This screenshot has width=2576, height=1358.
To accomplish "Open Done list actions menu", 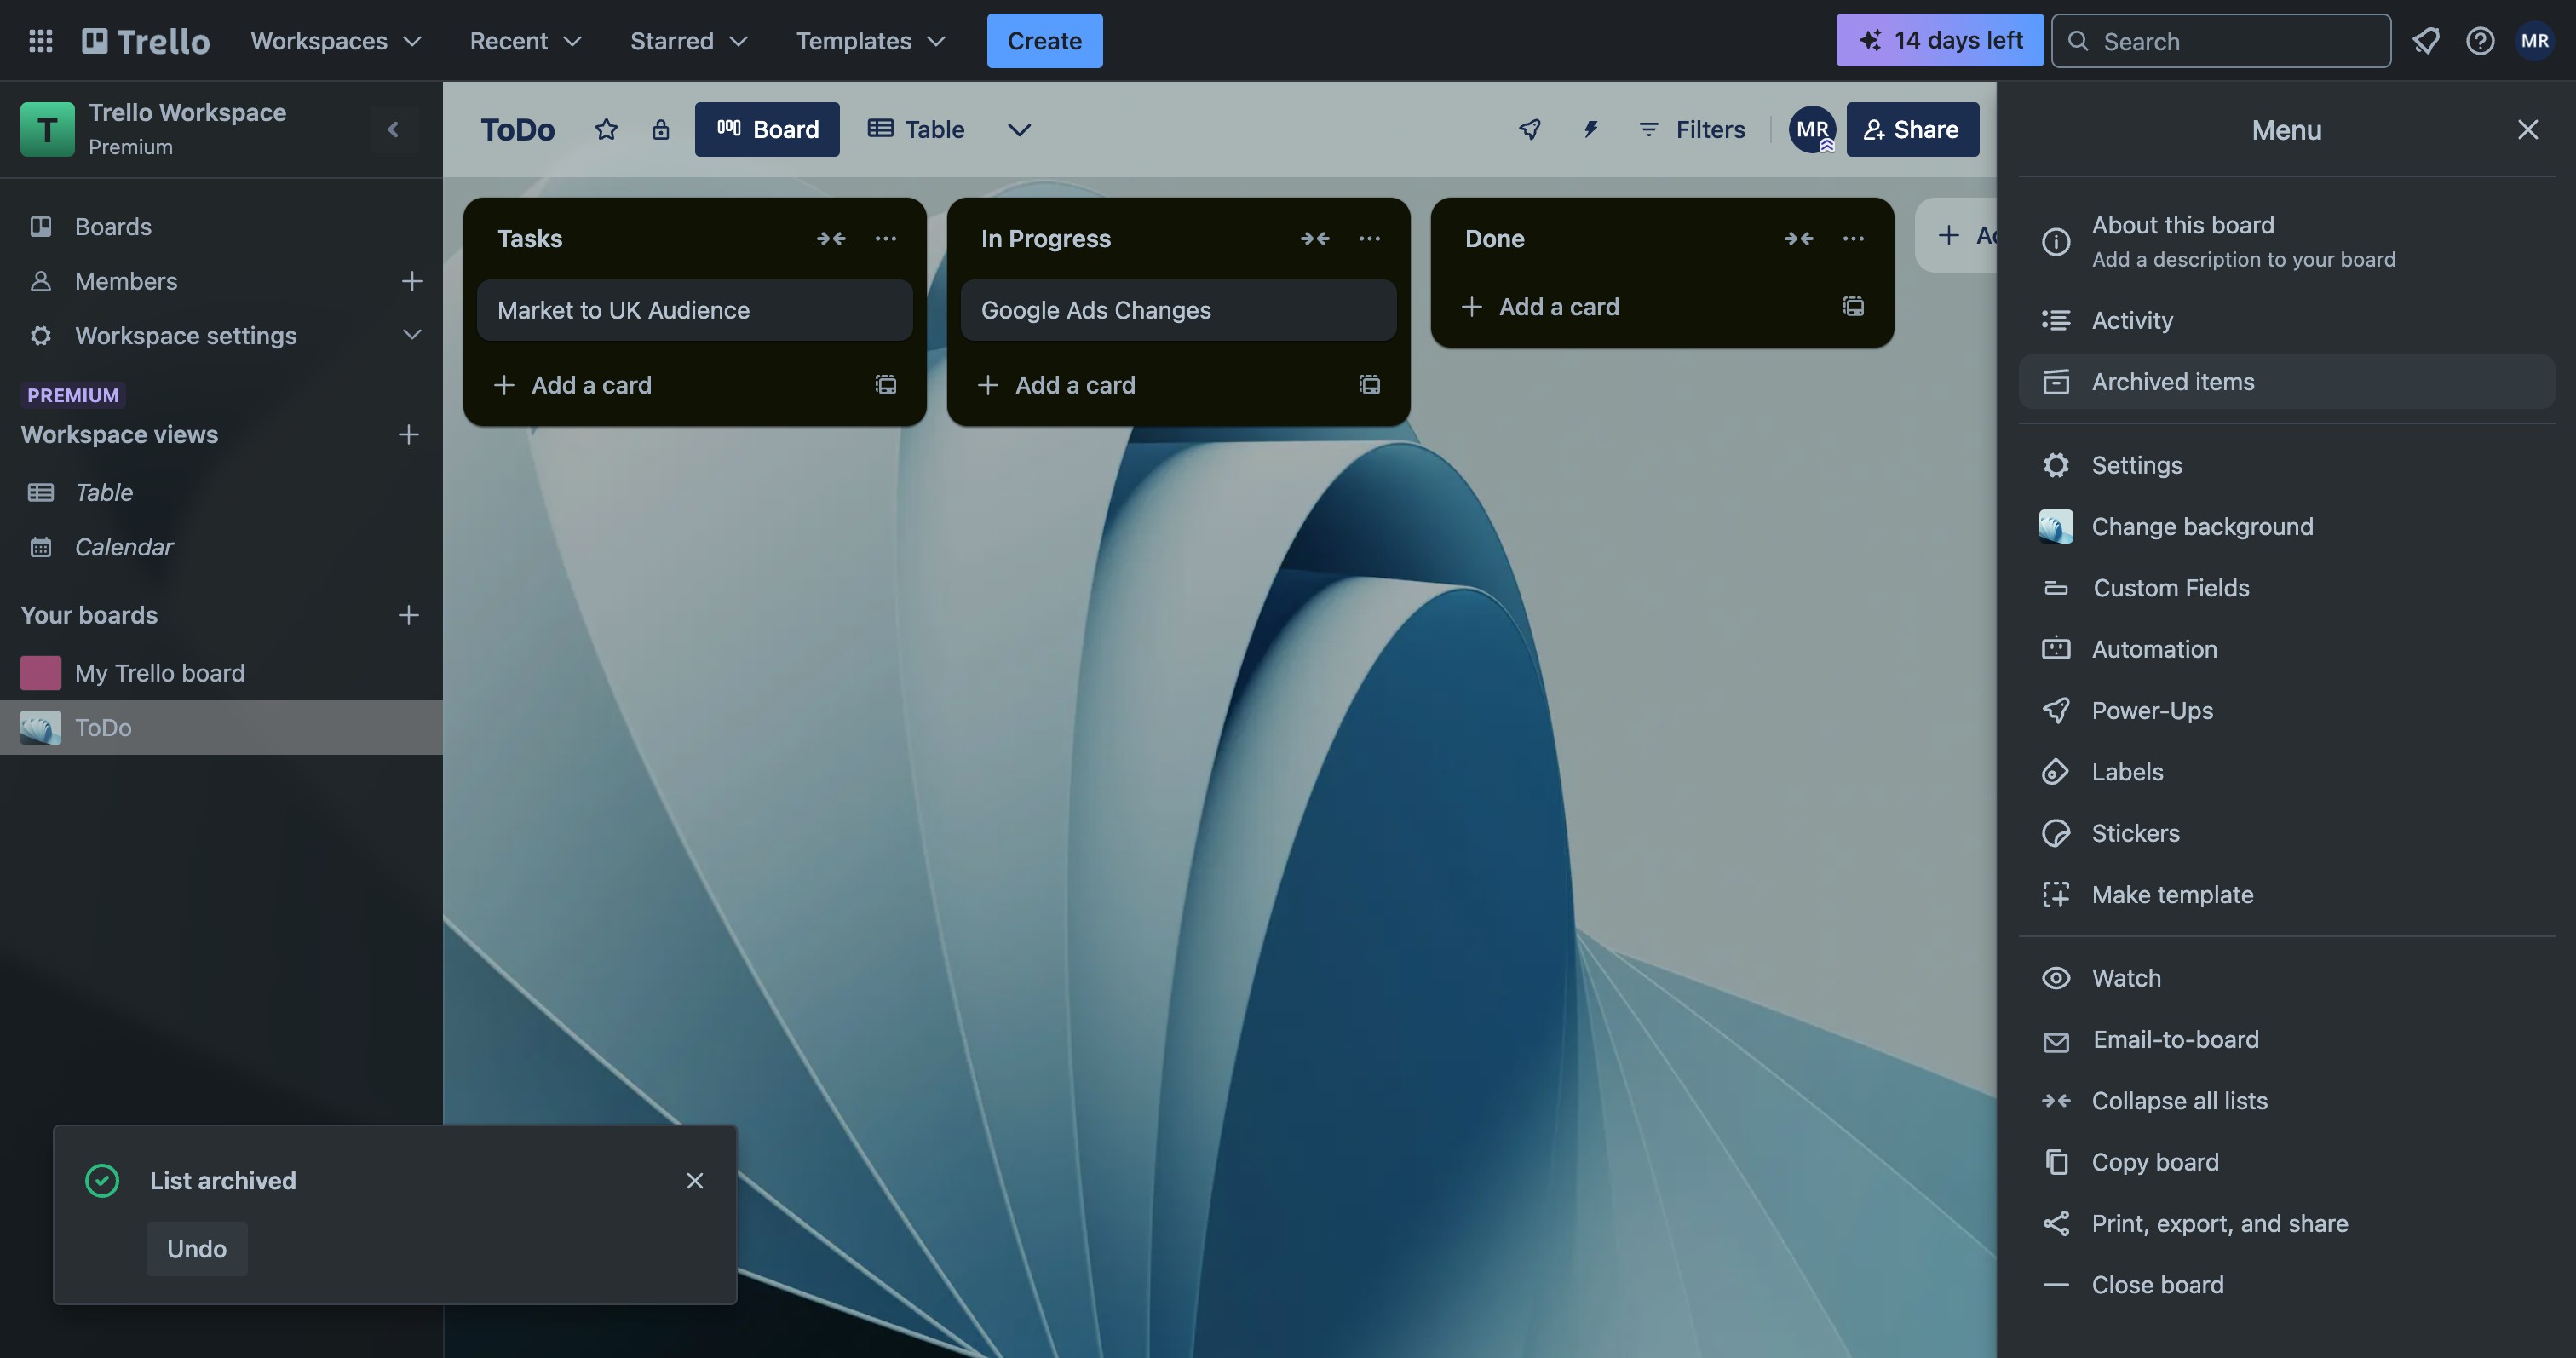I will click(1854, 239).
